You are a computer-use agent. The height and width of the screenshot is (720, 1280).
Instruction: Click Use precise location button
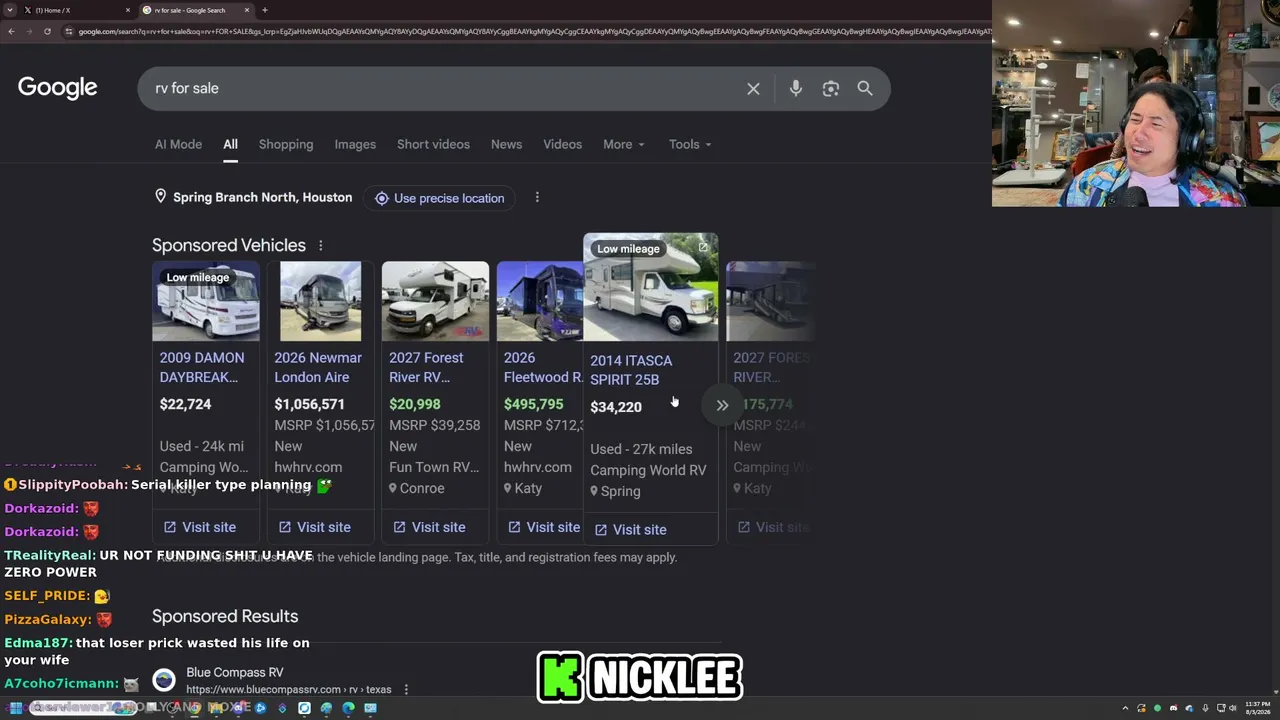(439, 198)
